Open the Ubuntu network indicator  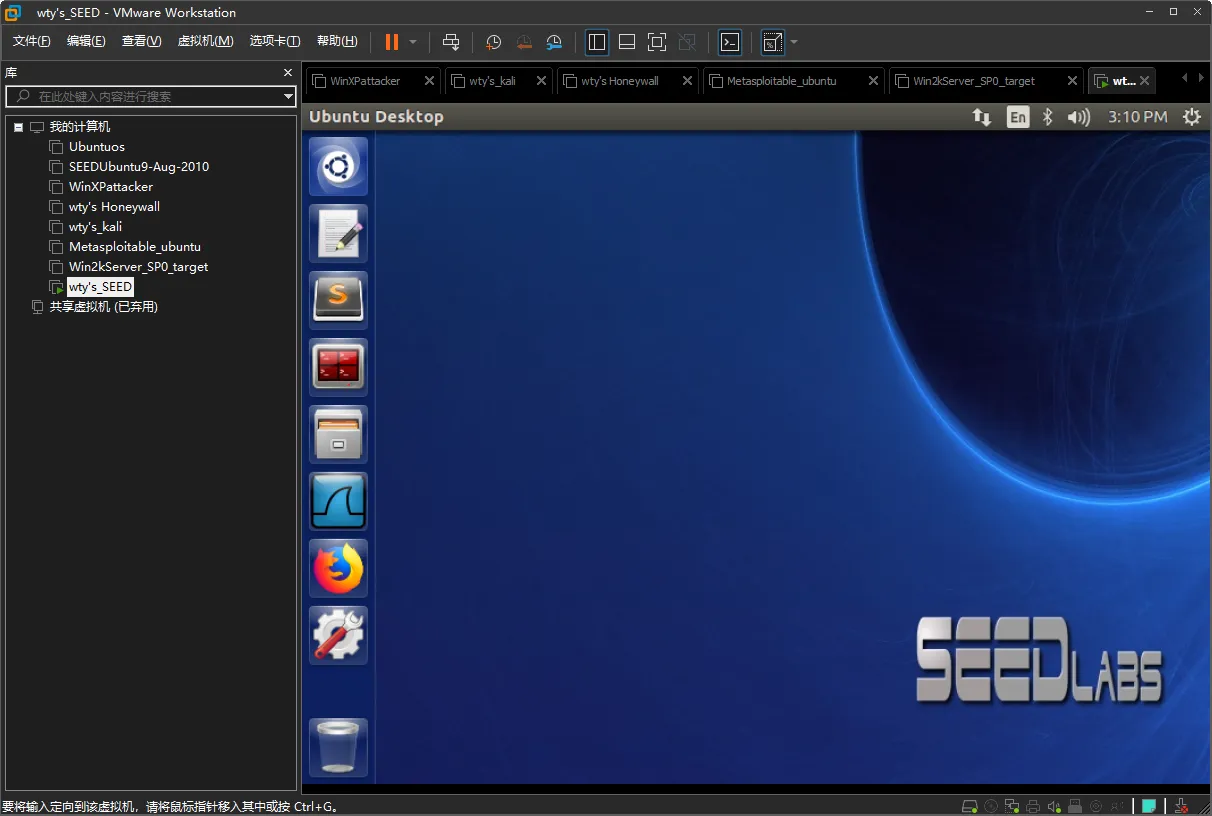(982, 117)
